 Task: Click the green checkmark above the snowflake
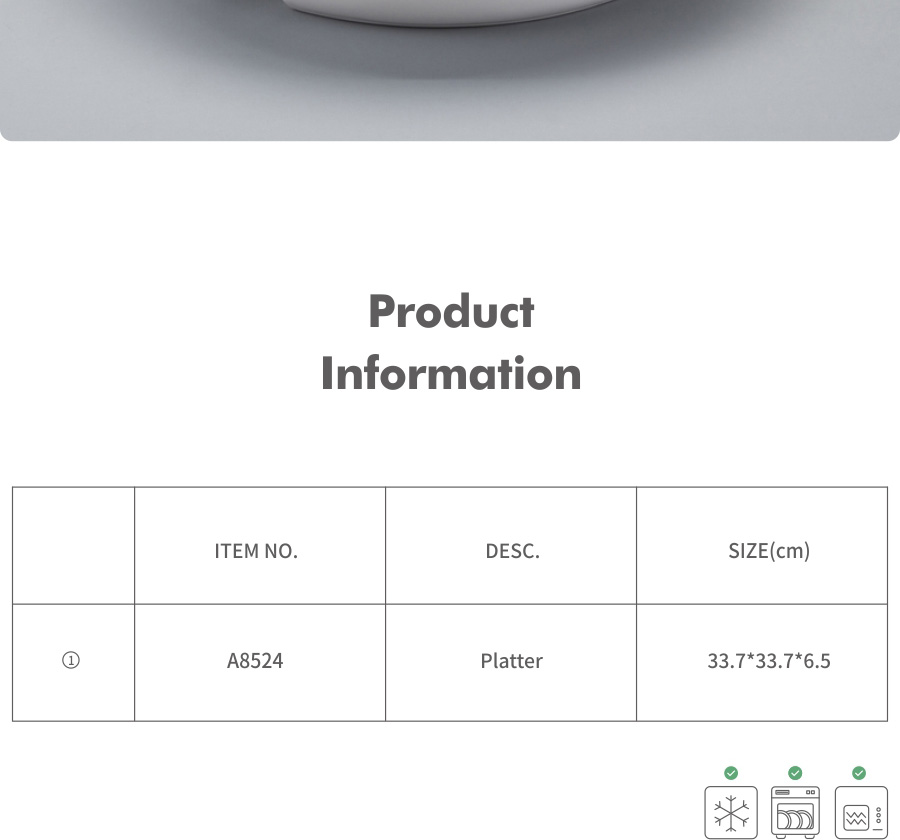tap(731, 773)
